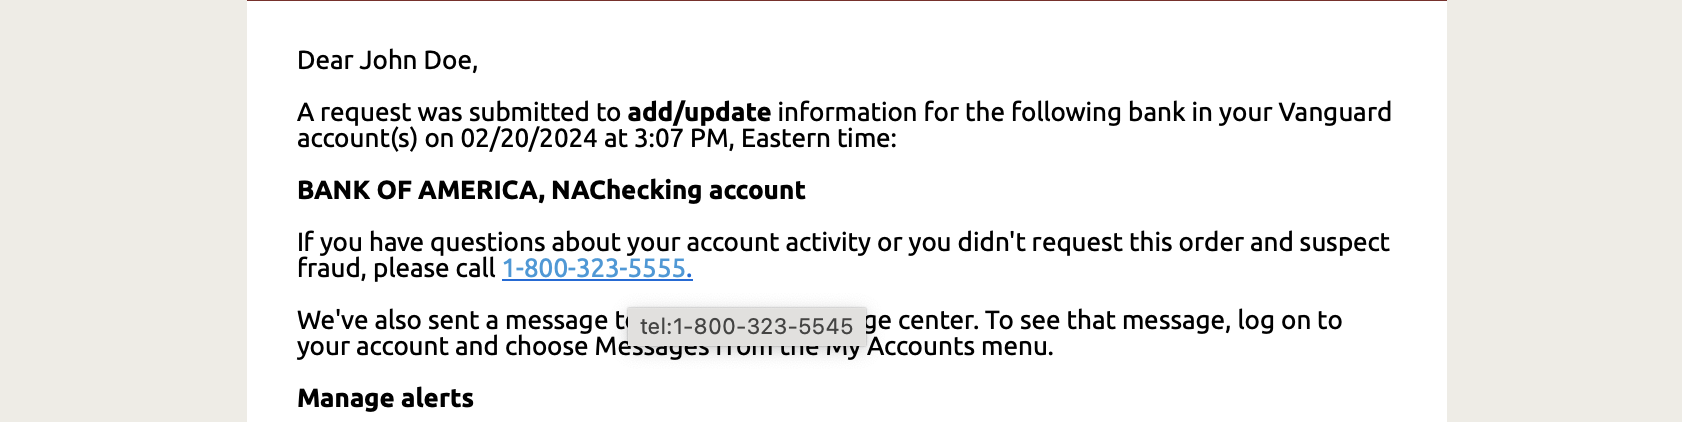
Task: Click the date 02/20/2024
Action: tap(528, 139)
